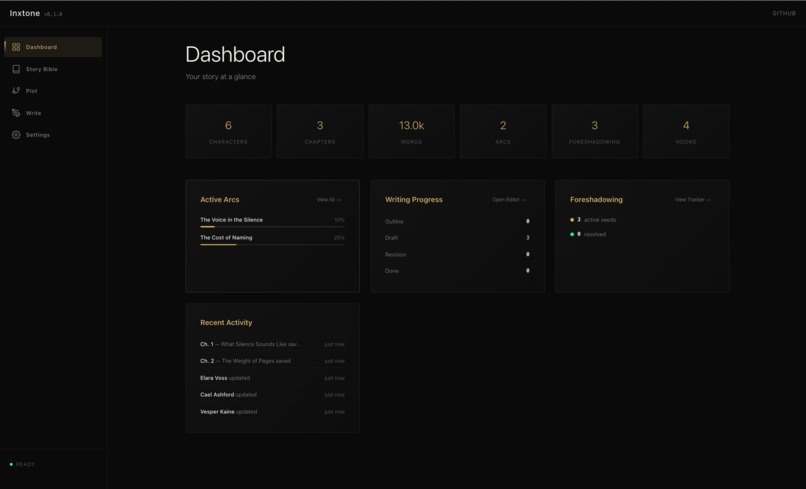Click the Inxtone app title
Screen dimensions: 806x489
[x=25, y=13]
